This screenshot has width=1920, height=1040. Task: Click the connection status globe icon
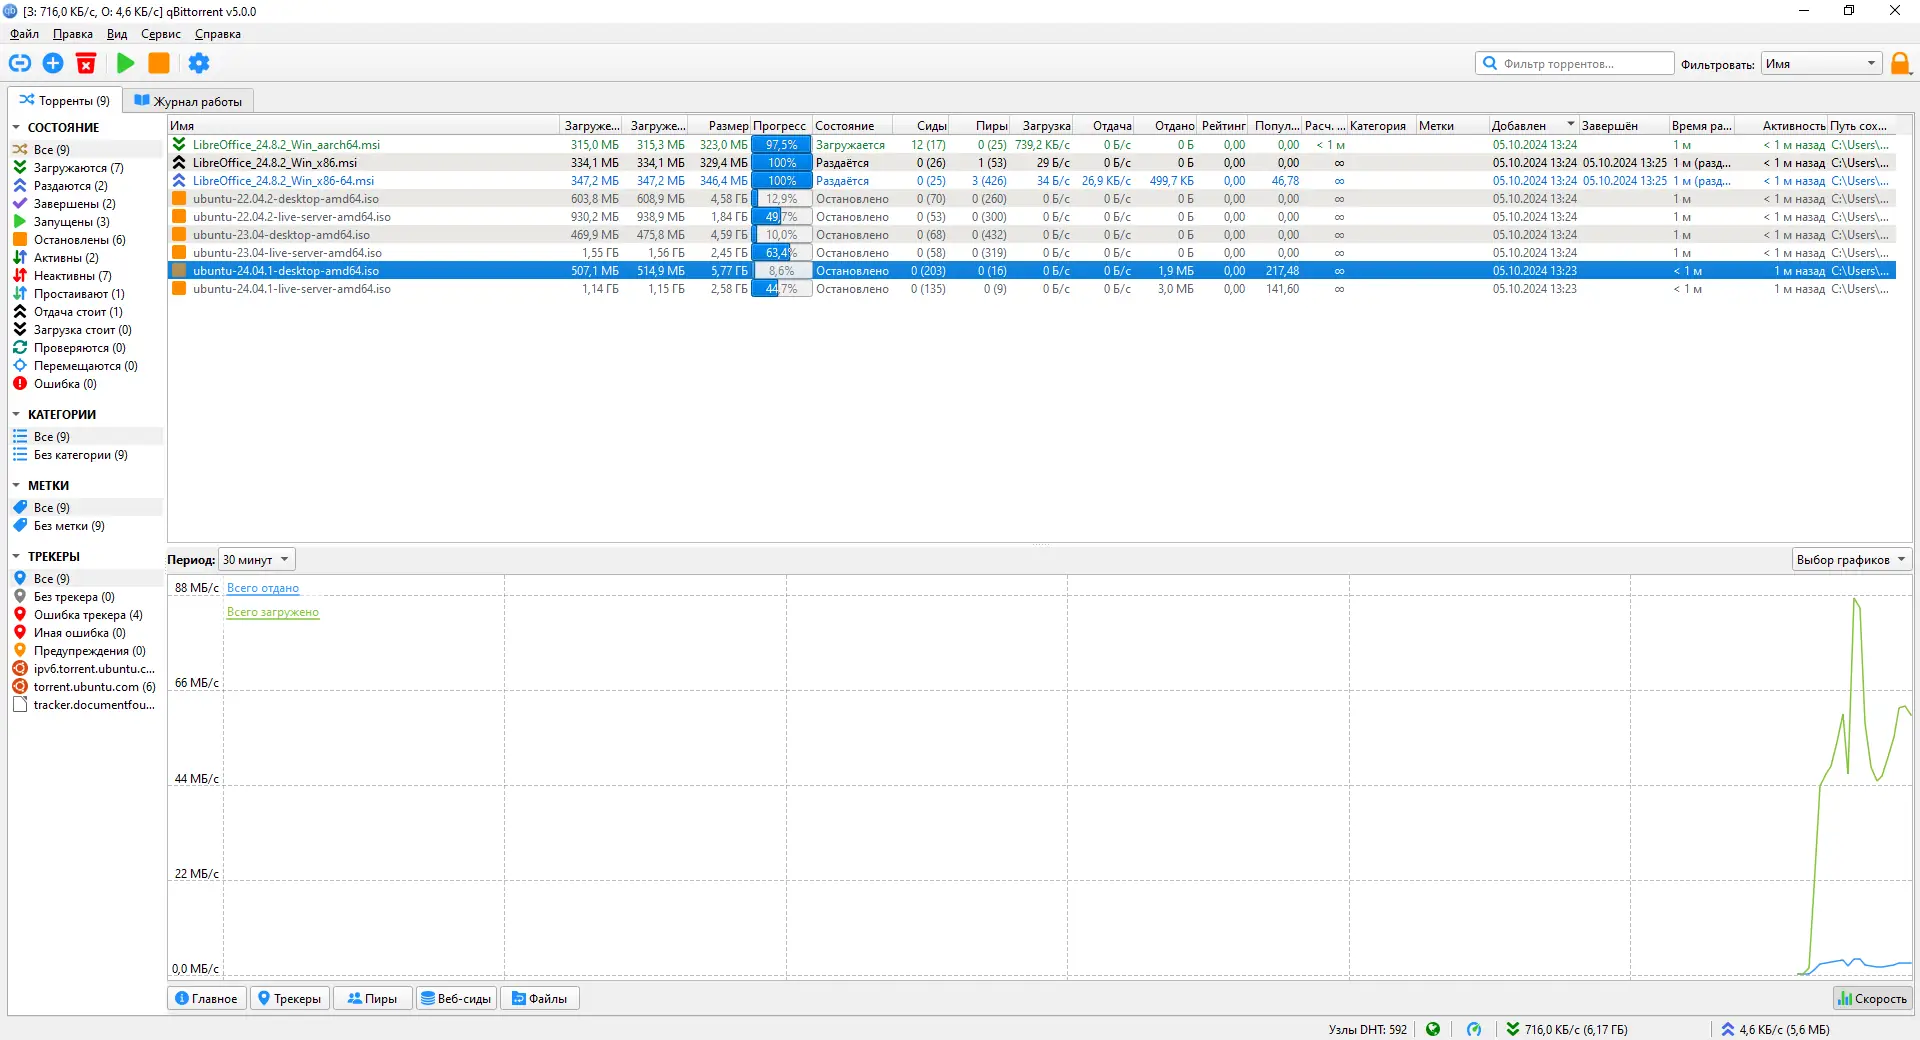coord(1433,1029)
